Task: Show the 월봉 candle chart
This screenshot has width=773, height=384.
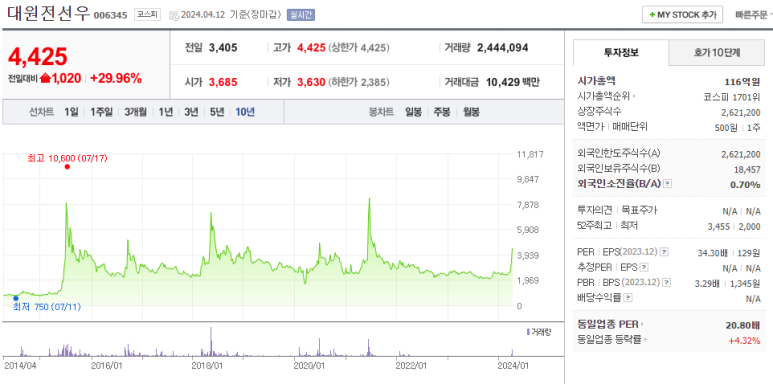Action: (x=471, y=112)
